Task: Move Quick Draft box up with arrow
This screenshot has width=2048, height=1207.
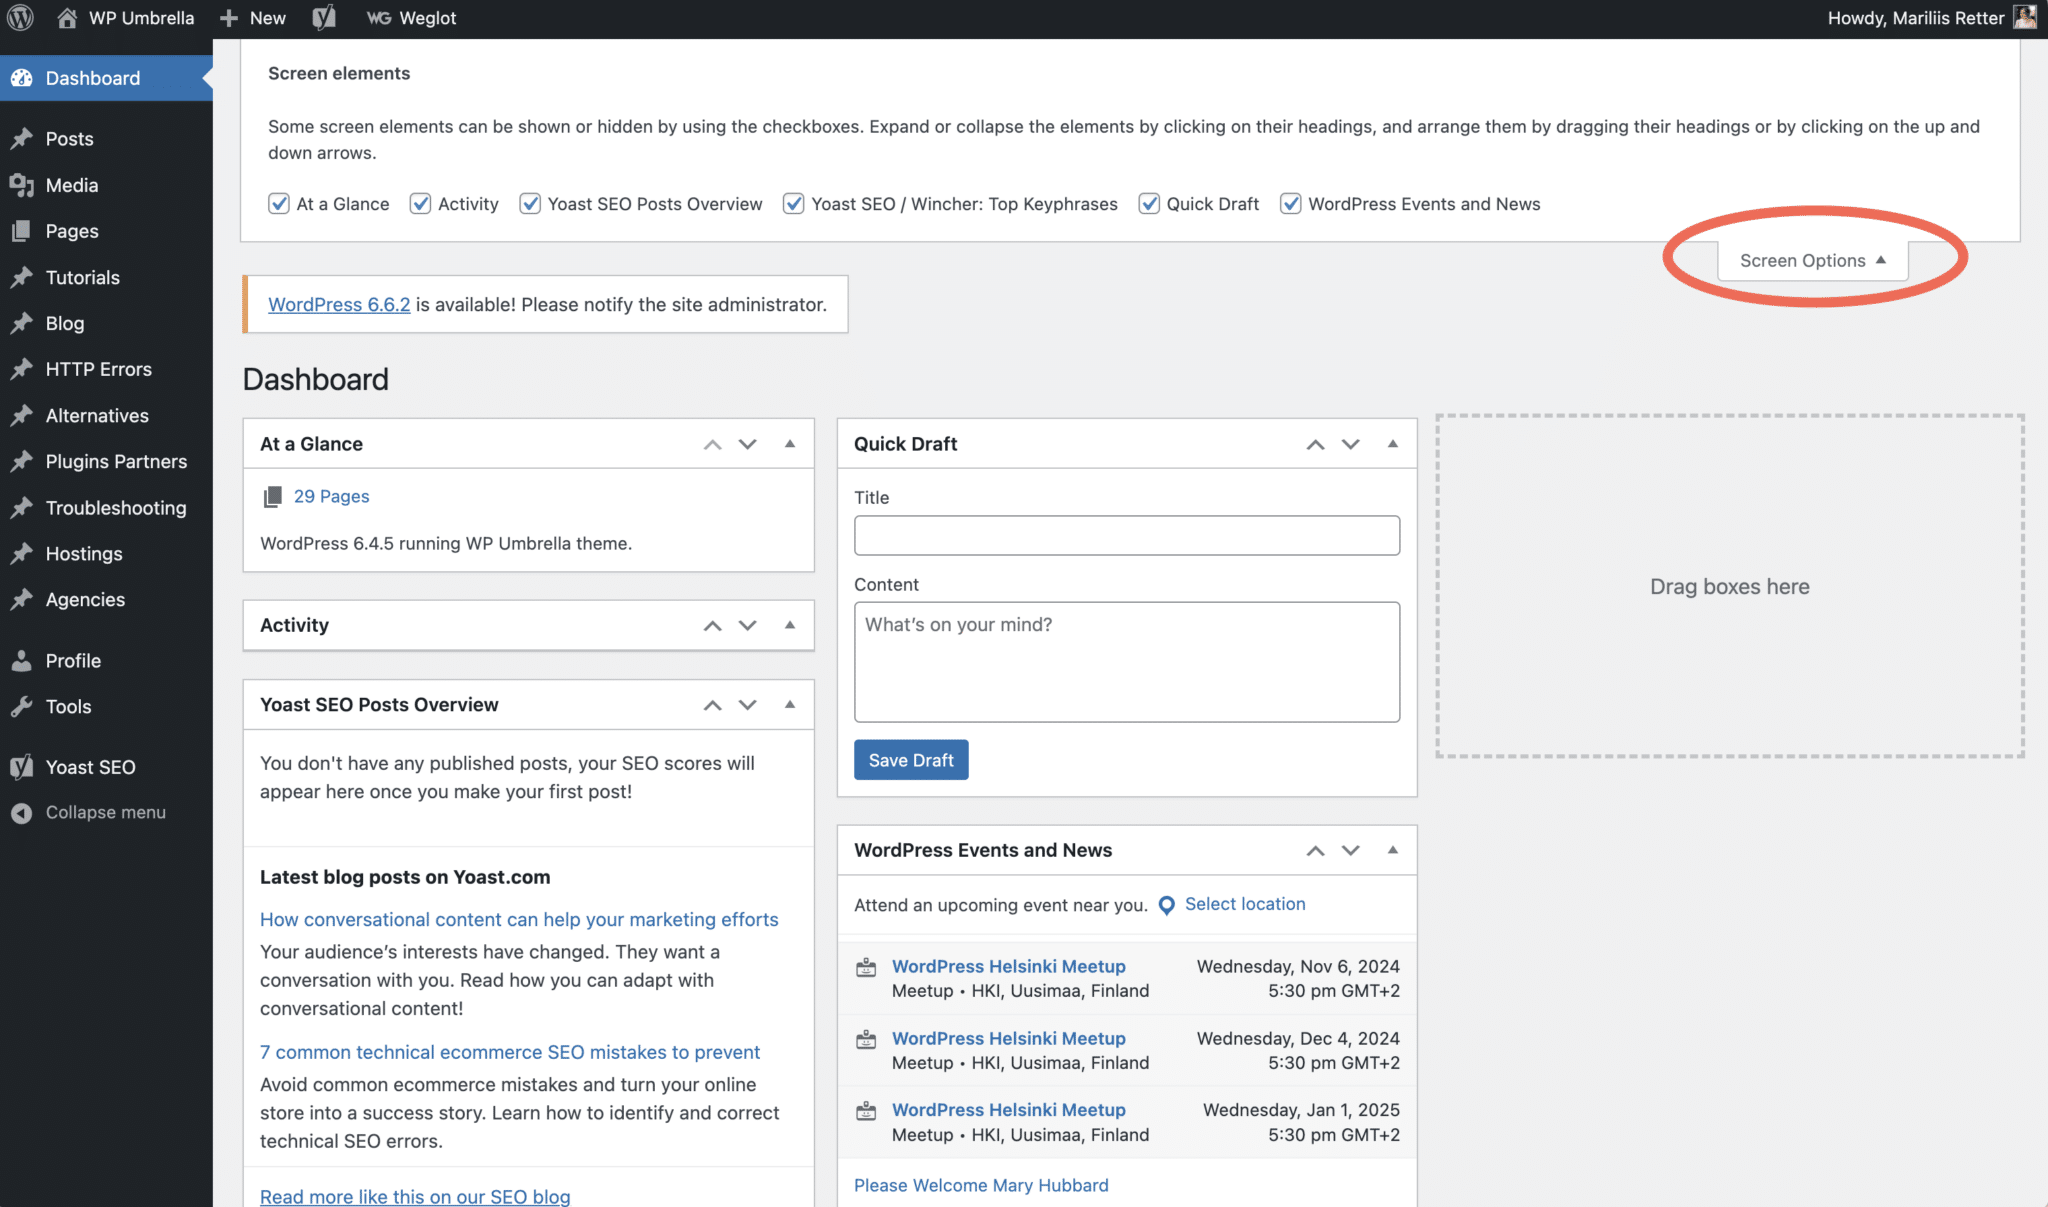Action: pos(1315,444)
